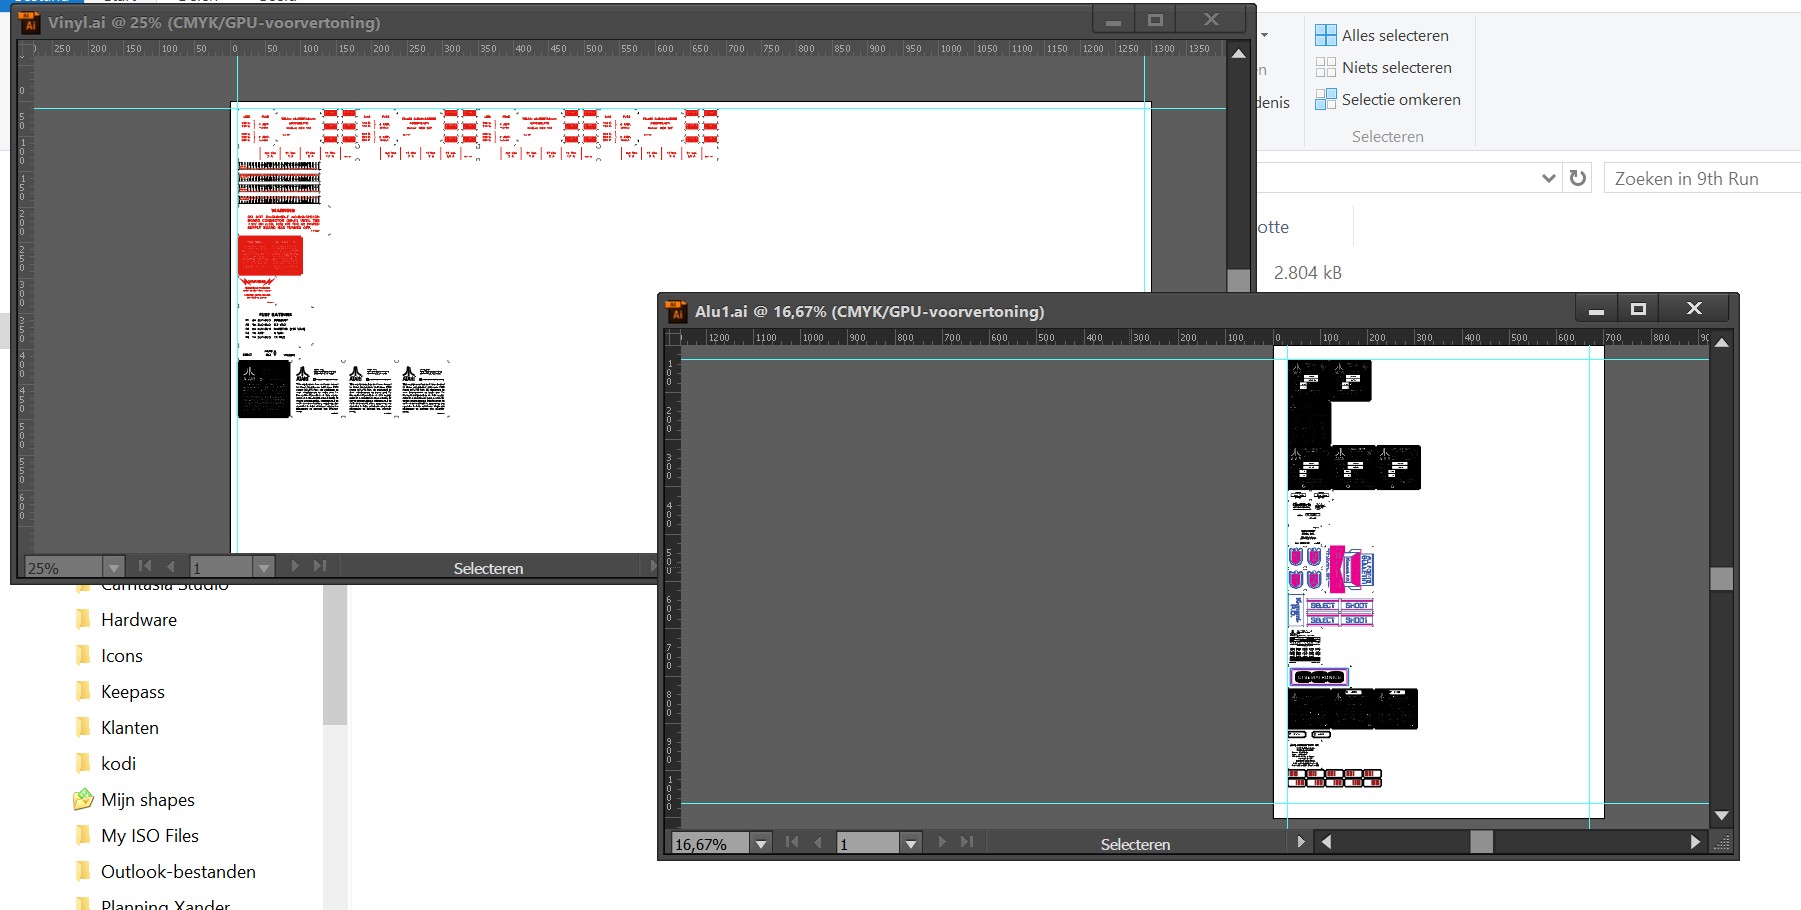Open zoom level dropdown in Alu1.ai window
Viewport: 1801px width, 910px height.
click(761, 844)
